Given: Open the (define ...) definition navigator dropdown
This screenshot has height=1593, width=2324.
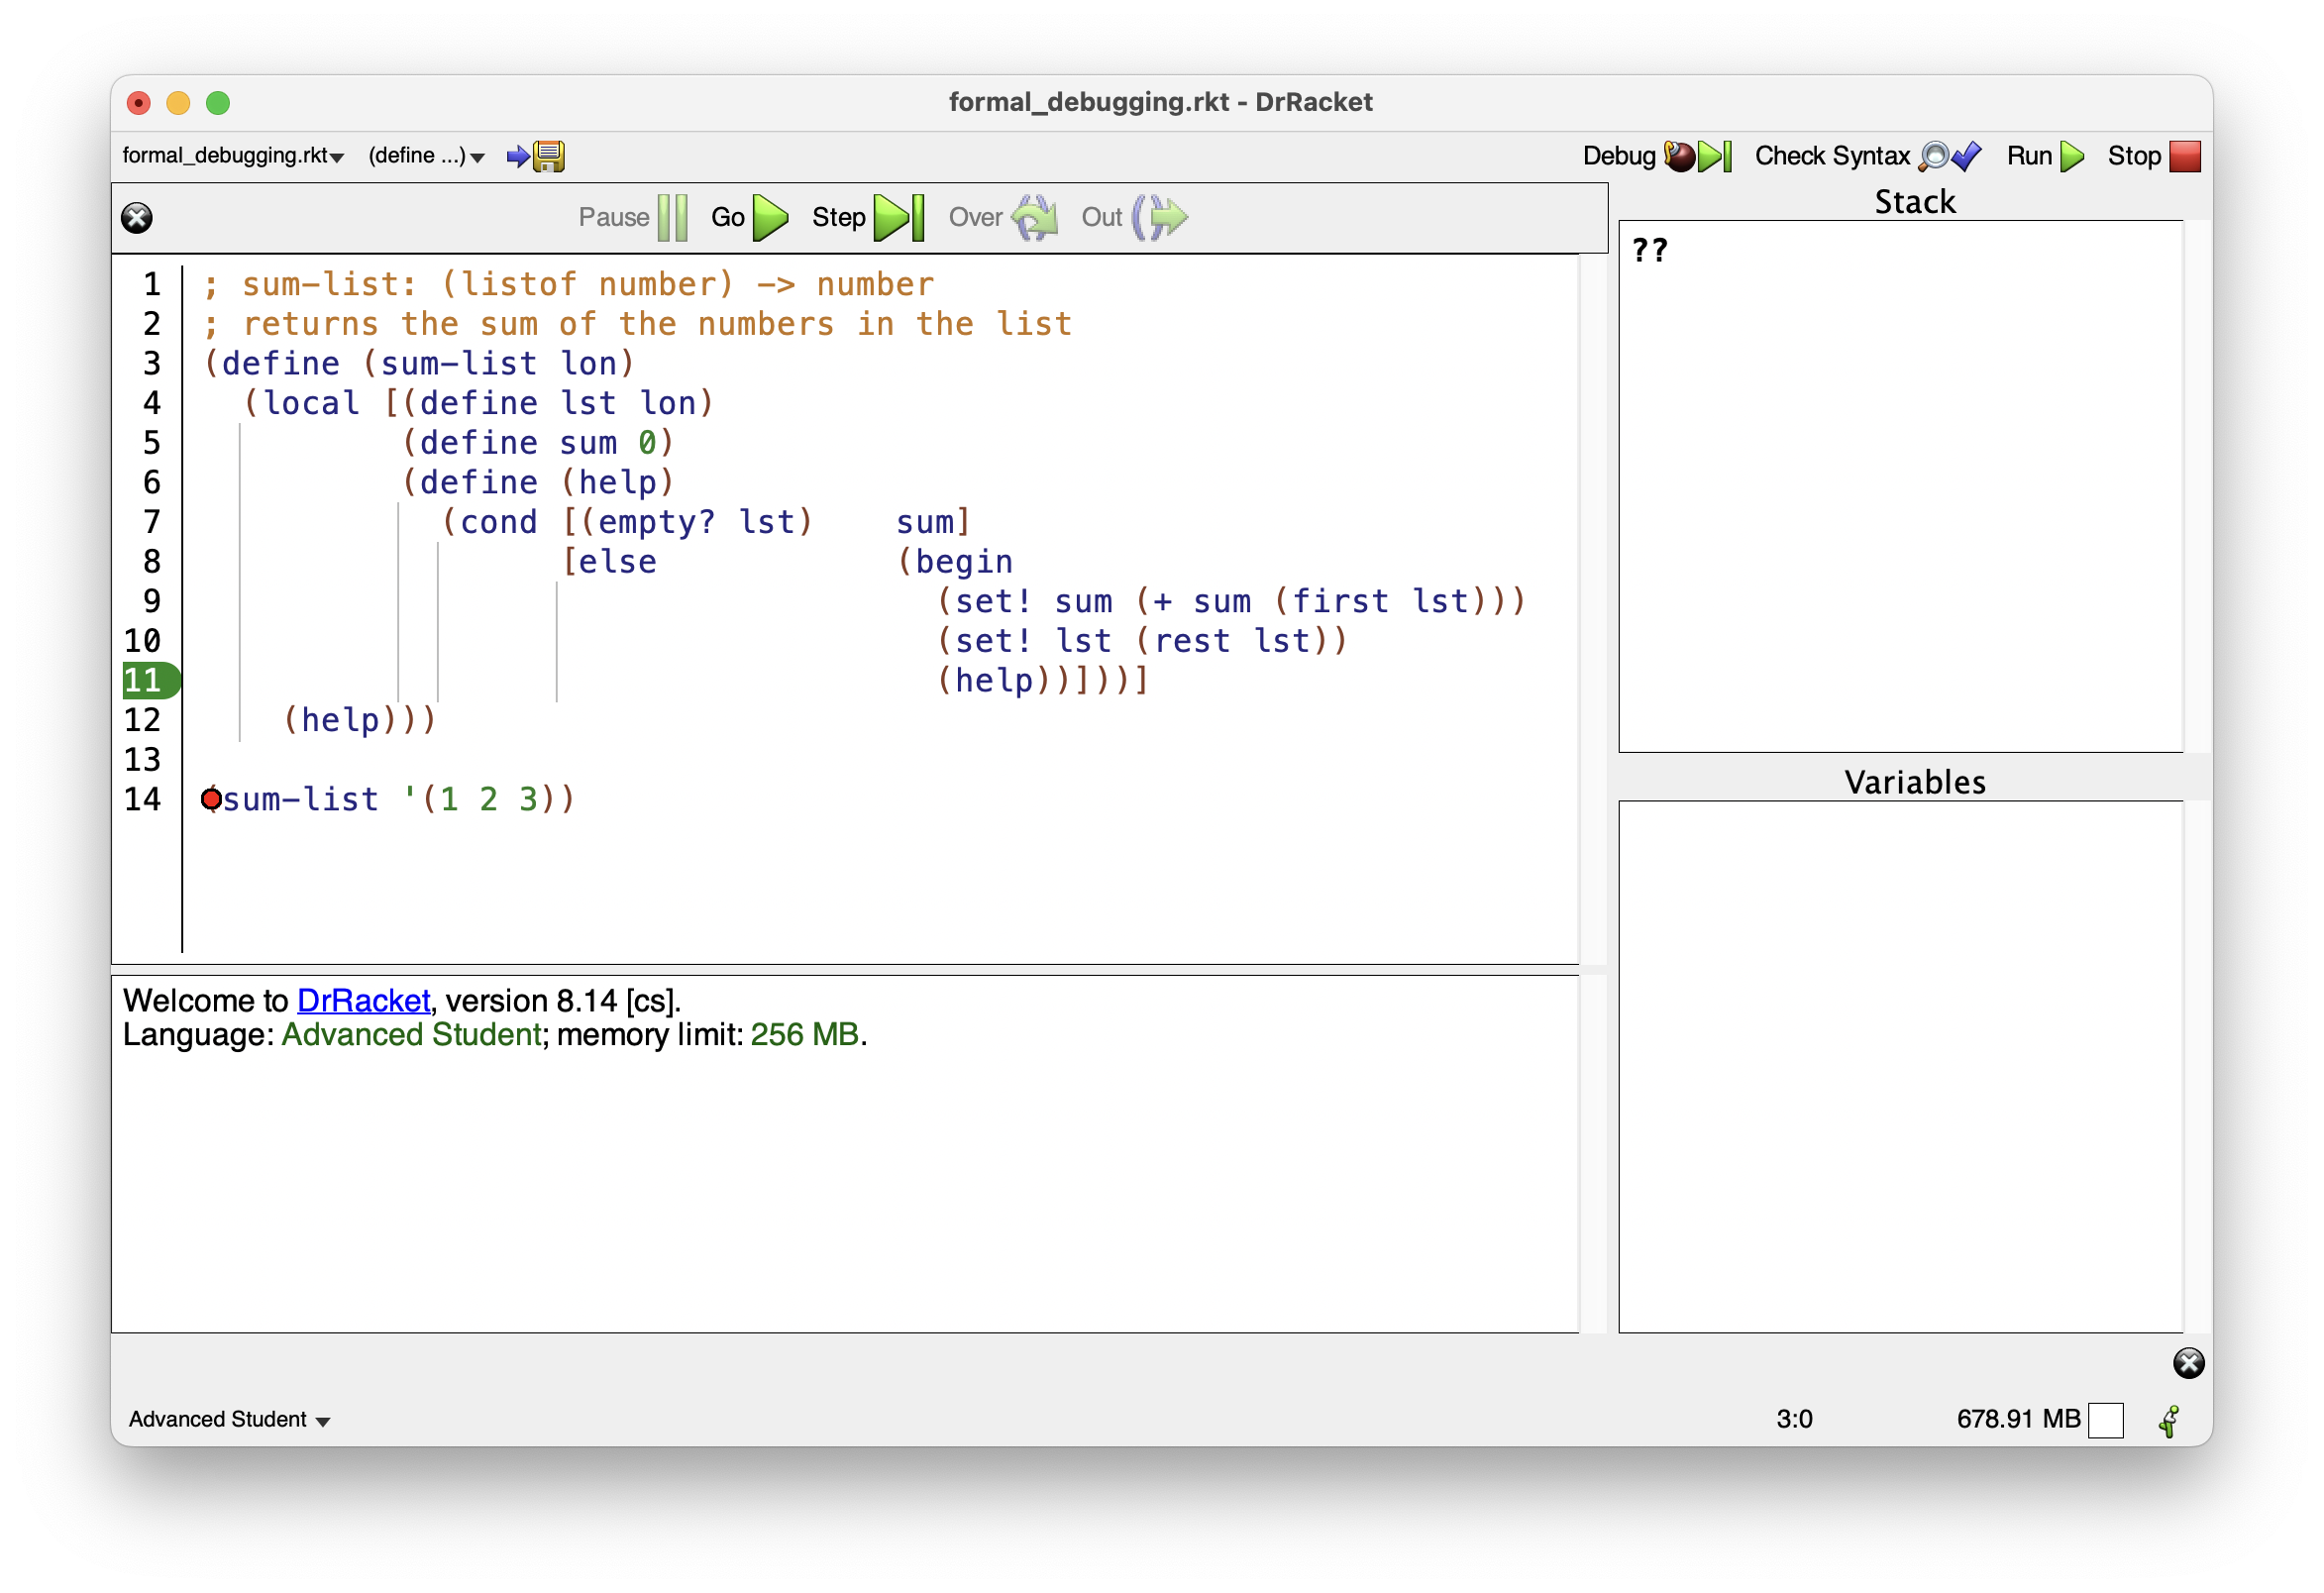Looking at the screenshot, I should (425, 156).
